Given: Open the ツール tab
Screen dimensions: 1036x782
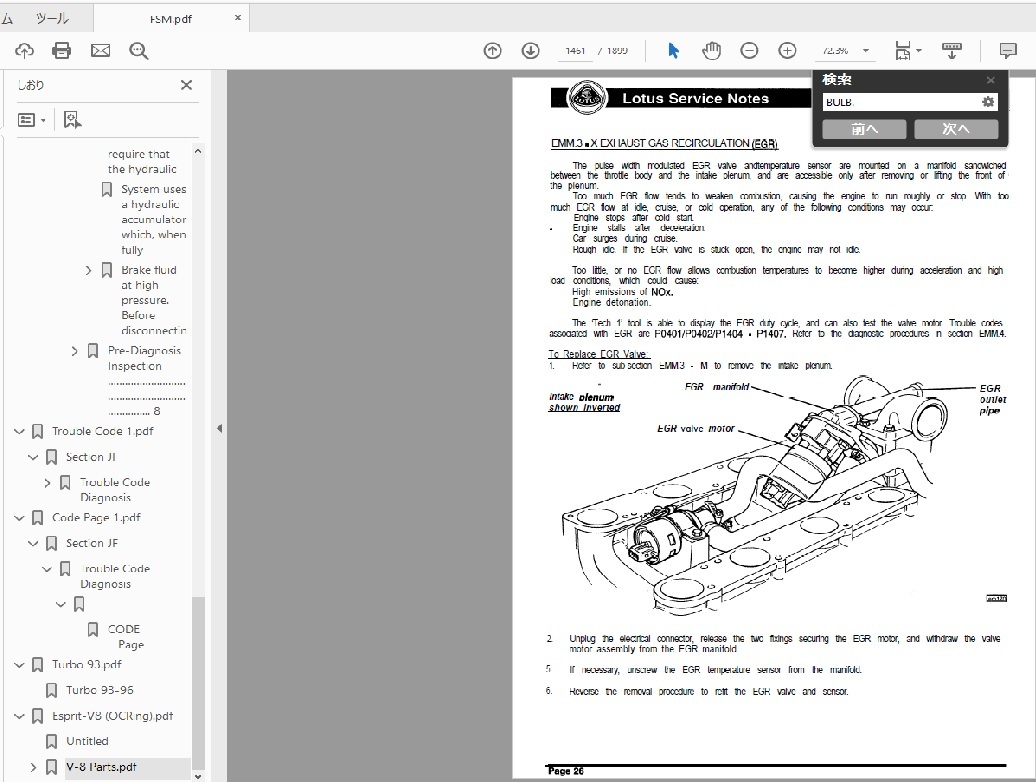Looking at the screenshot, I should (x=52, y=18).
